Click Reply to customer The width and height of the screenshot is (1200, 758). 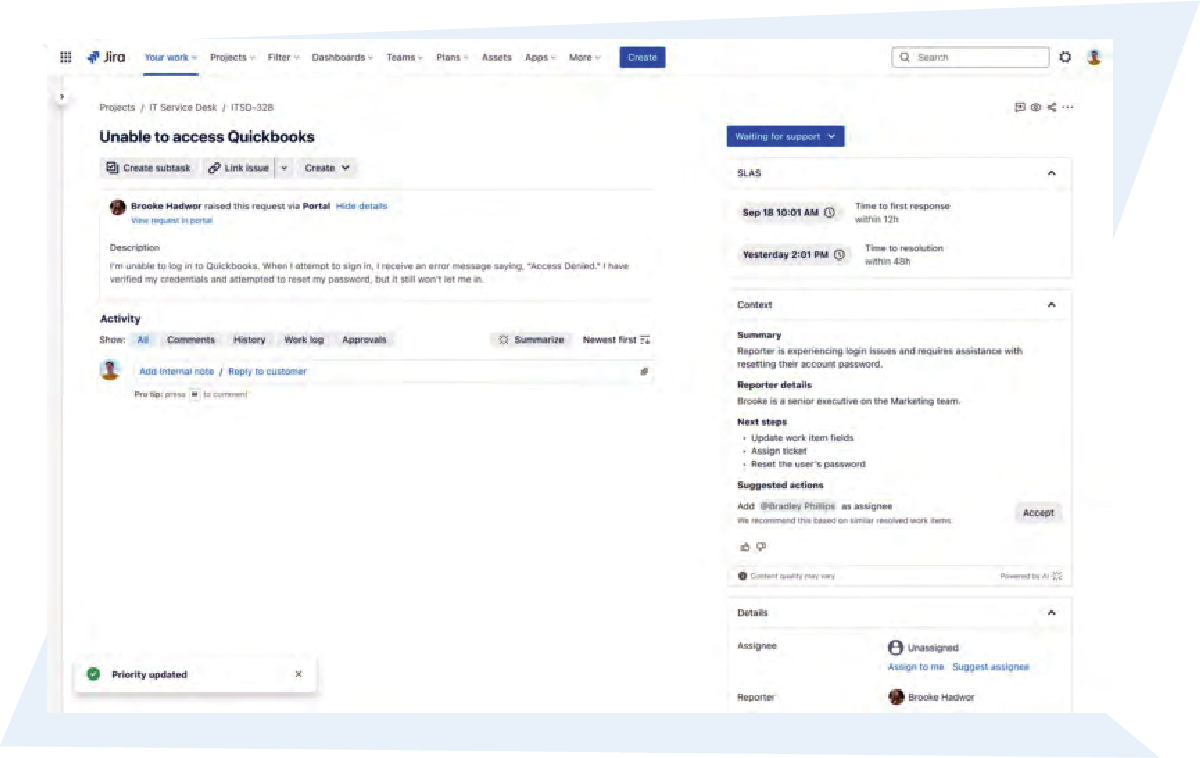click(267, 372)
